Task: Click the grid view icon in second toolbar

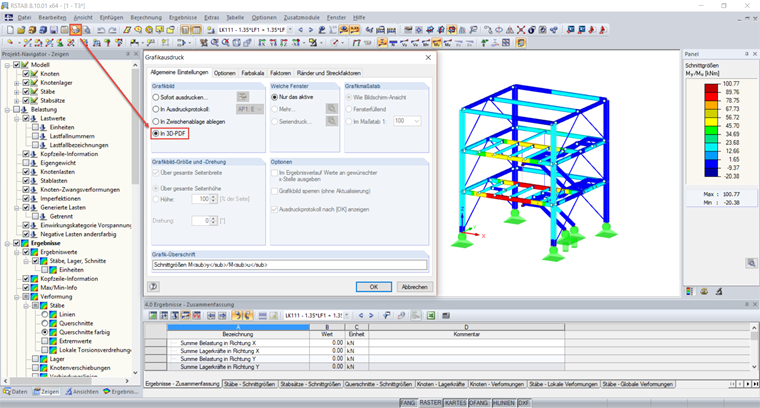Action: click(506, 43)
